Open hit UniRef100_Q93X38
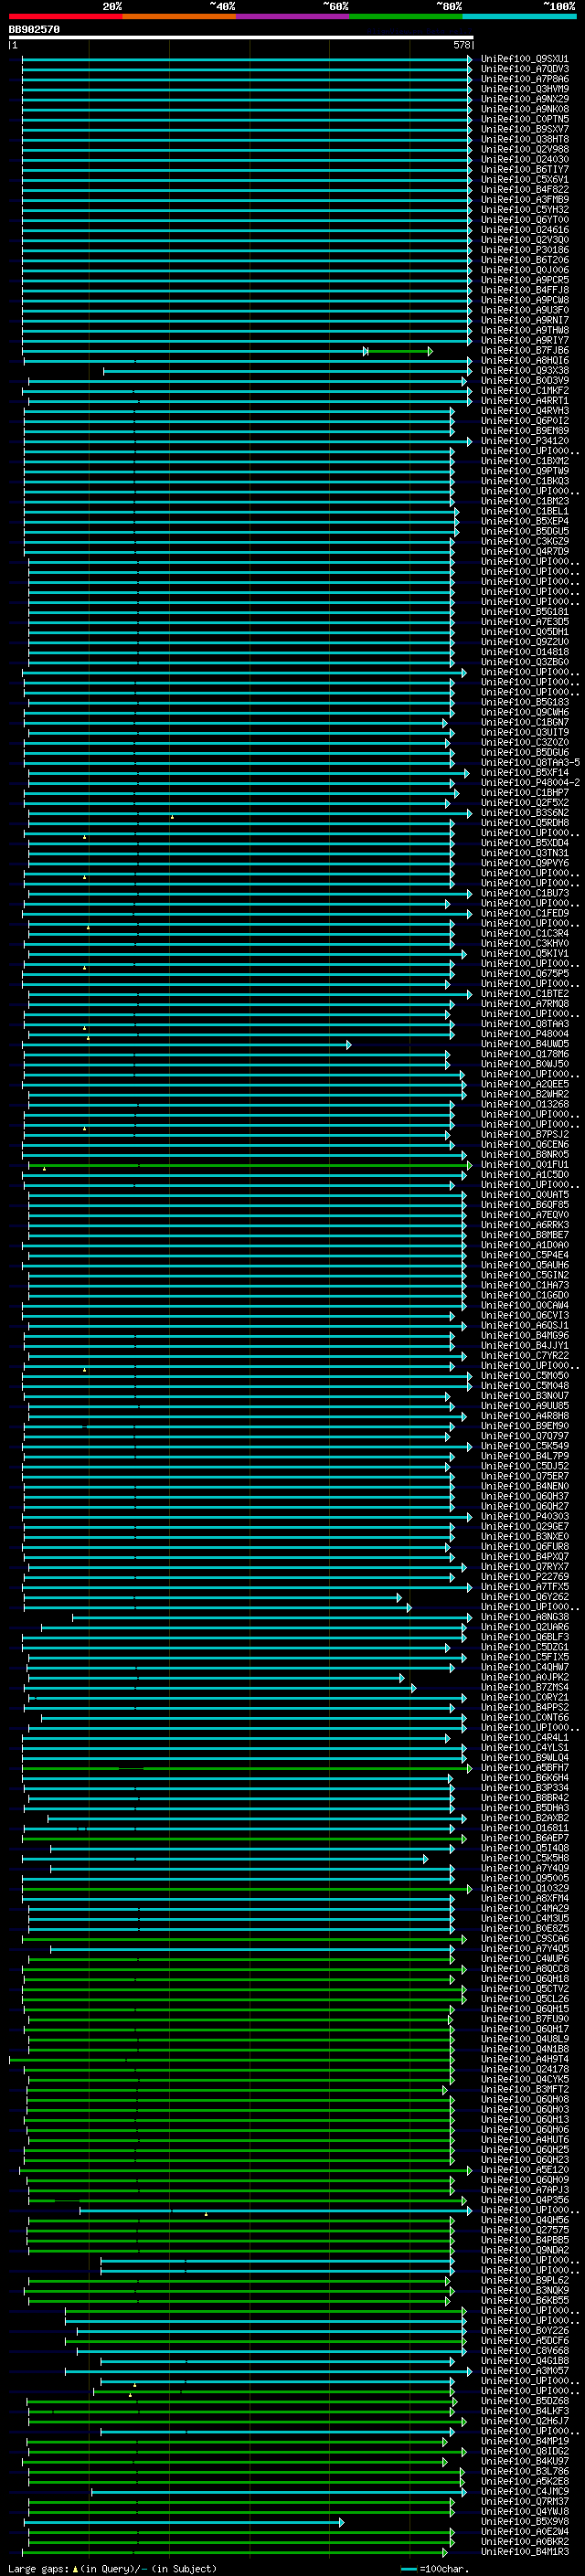This screenshot has height=2576, width=585. 524,371
